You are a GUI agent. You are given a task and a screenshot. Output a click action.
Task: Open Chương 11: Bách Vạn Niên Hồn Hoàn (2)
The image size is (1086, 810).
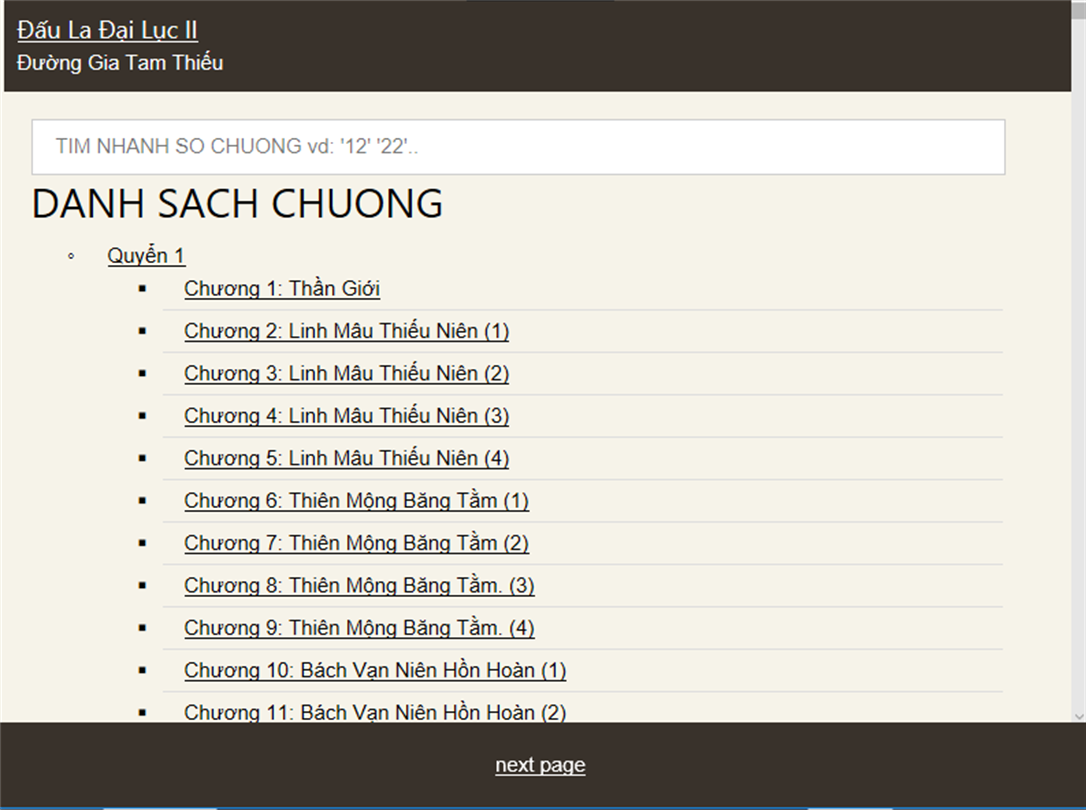pyautogui.click(x=375, y=712)
